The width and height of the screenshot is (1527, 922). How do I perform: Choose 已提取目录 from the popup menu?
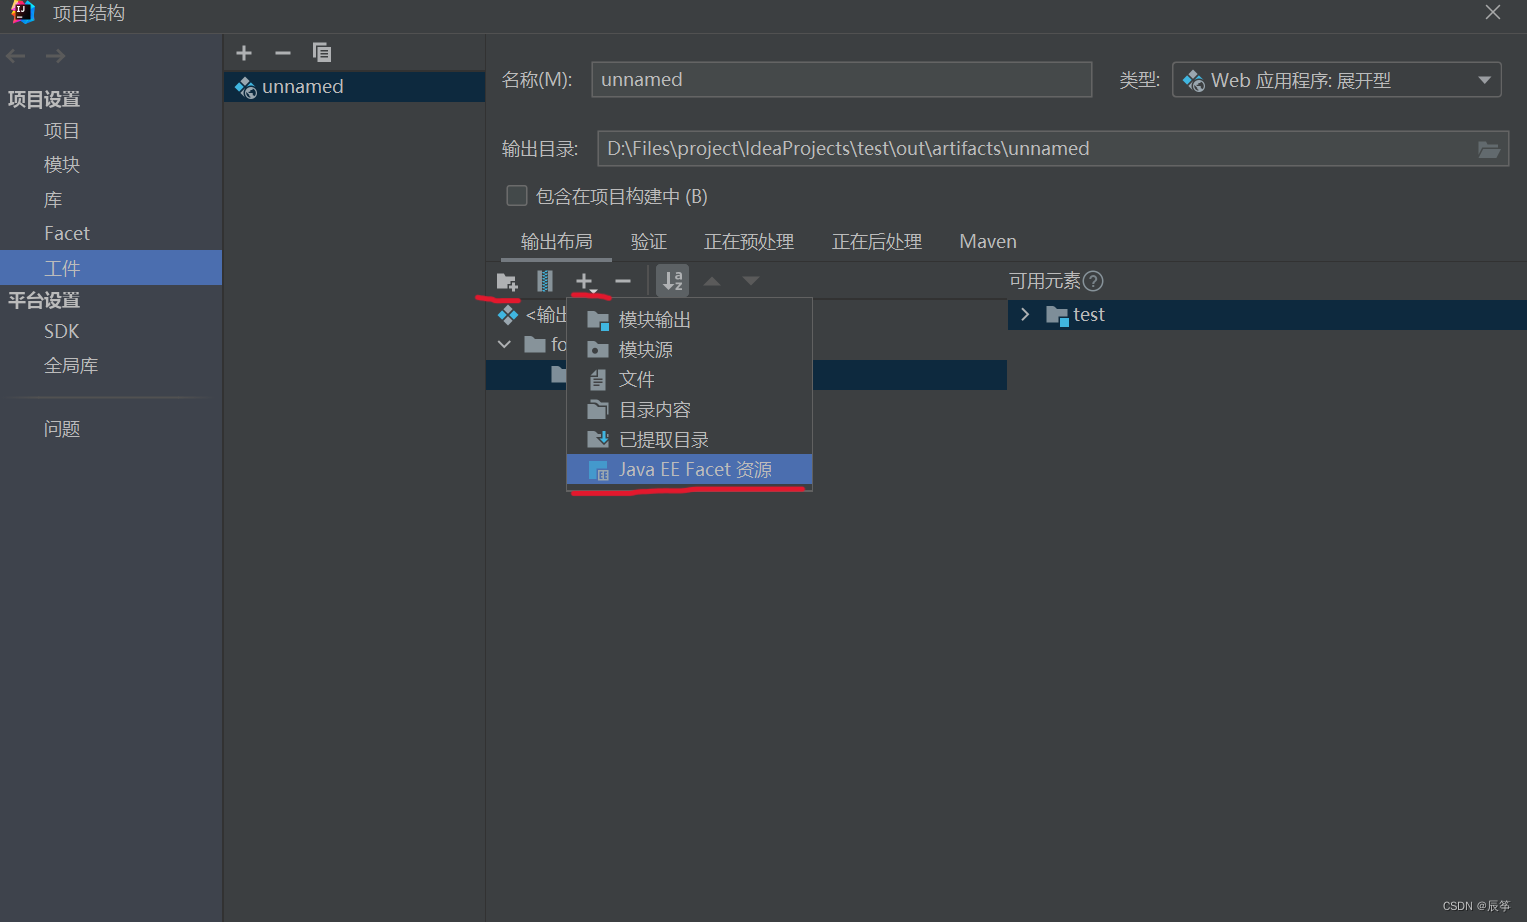[x=689, y=440]
